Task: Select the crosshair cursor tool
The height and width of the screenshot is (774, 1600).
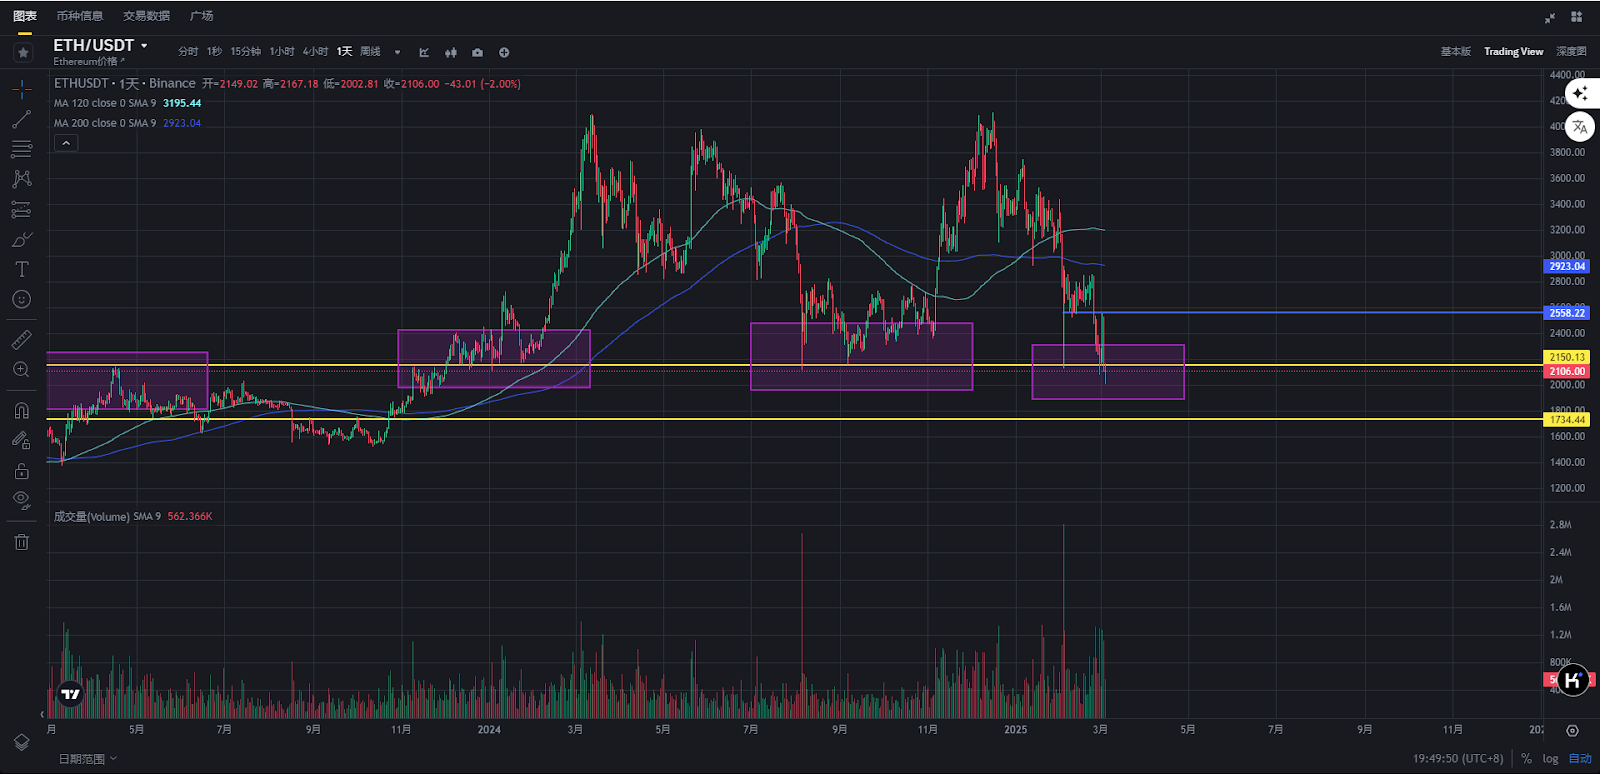Action: click(21, 89)
